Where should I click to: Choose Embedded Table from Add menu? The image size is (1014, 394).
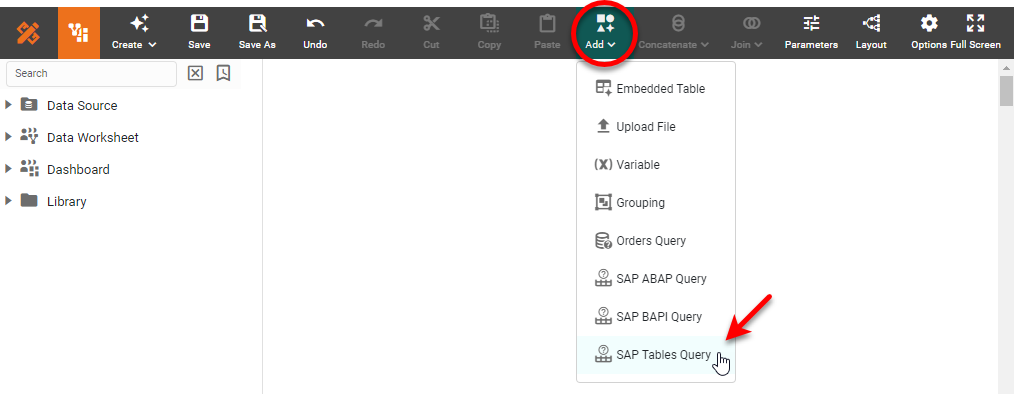(656, 89)
